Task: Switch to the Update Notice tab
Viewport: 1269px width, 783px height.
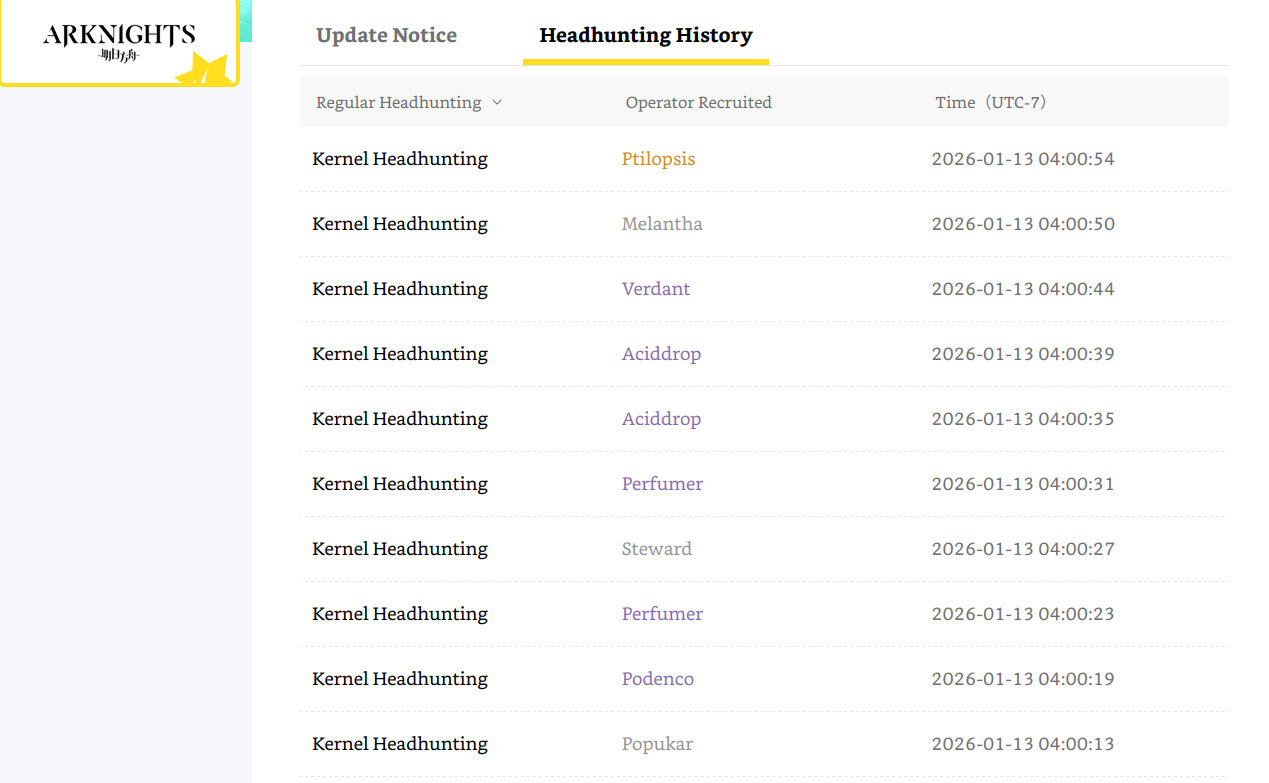Action: (386, 35)
